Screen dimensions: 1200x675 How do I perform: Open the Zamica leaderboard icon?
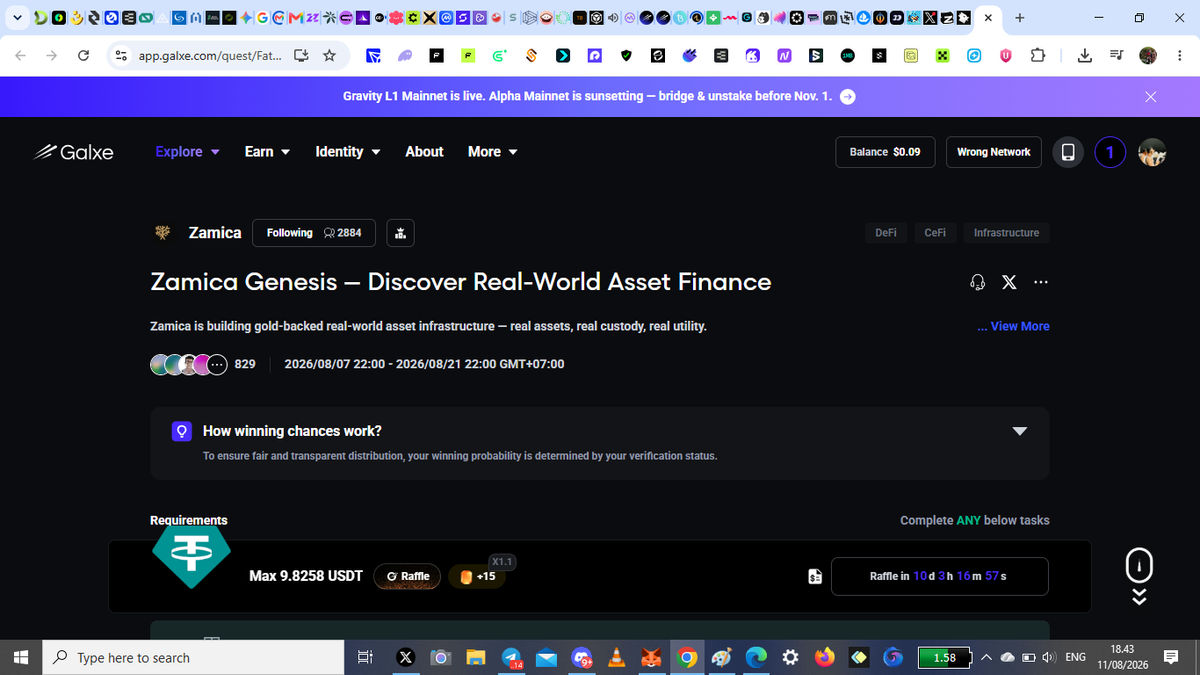(x=400, y=233)
